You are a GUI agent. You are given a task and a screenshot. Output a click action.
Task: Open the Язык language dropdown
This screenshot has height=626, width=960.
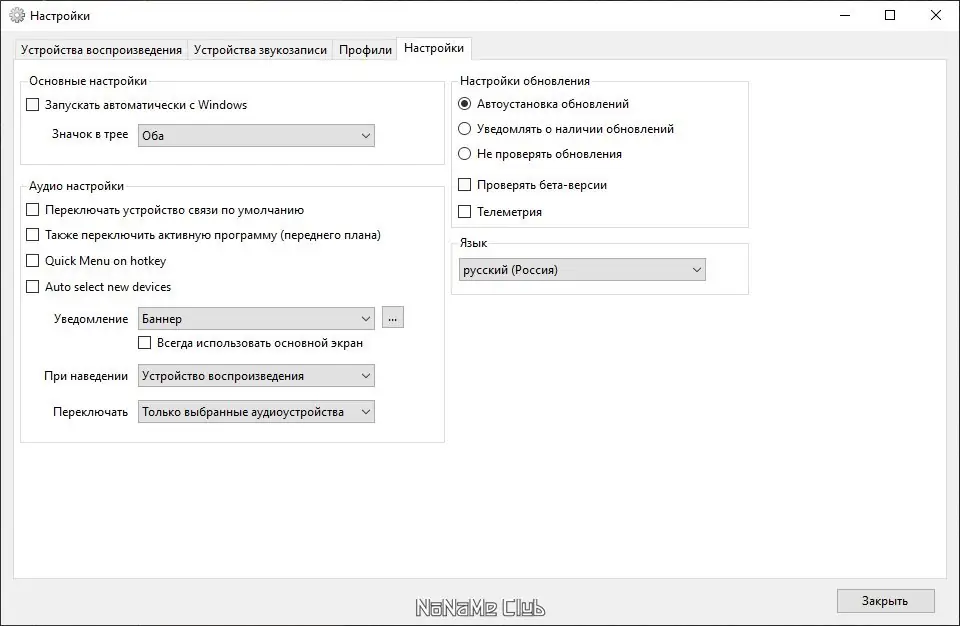(582, 270)
